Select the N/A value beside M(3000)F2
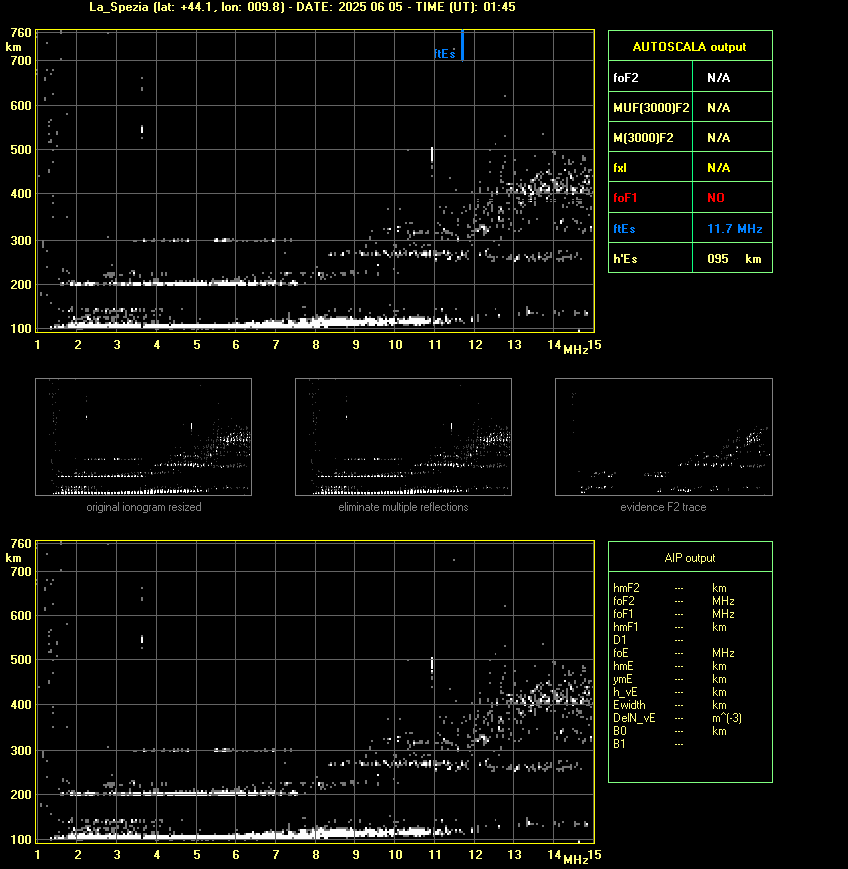The height and width of the screenshot is (869, 848). (x=718, y=137)
